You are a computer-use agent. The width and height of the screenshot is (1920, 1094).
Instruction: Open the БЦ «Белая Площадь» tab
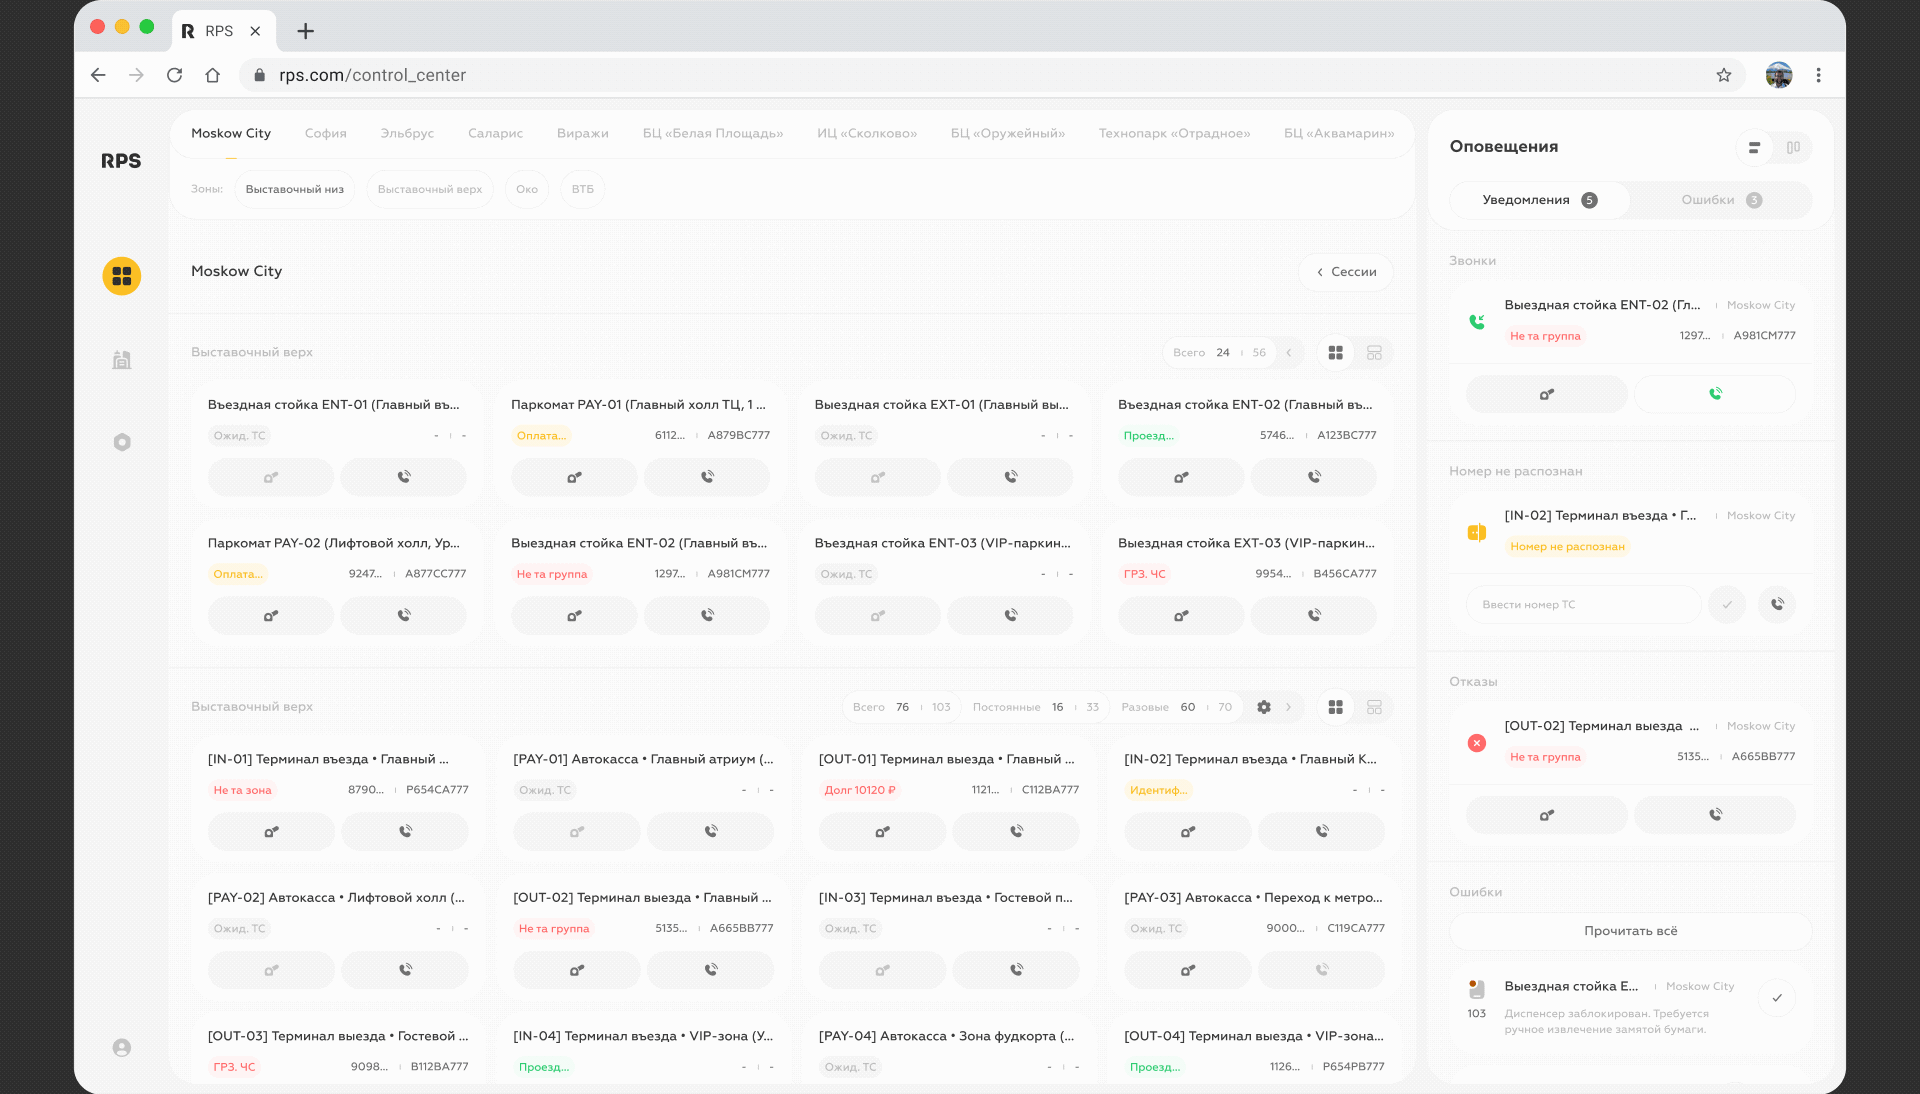(x=713, y=133)
